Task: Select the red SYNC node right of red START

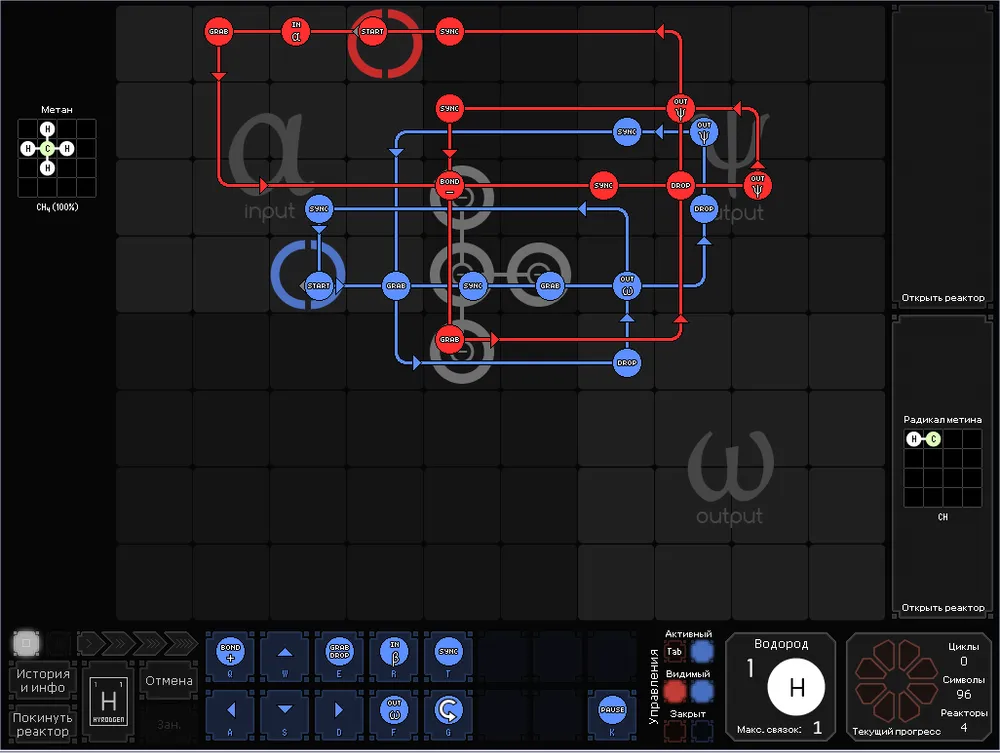Action: pyautogui.click(x=450, y=31)
